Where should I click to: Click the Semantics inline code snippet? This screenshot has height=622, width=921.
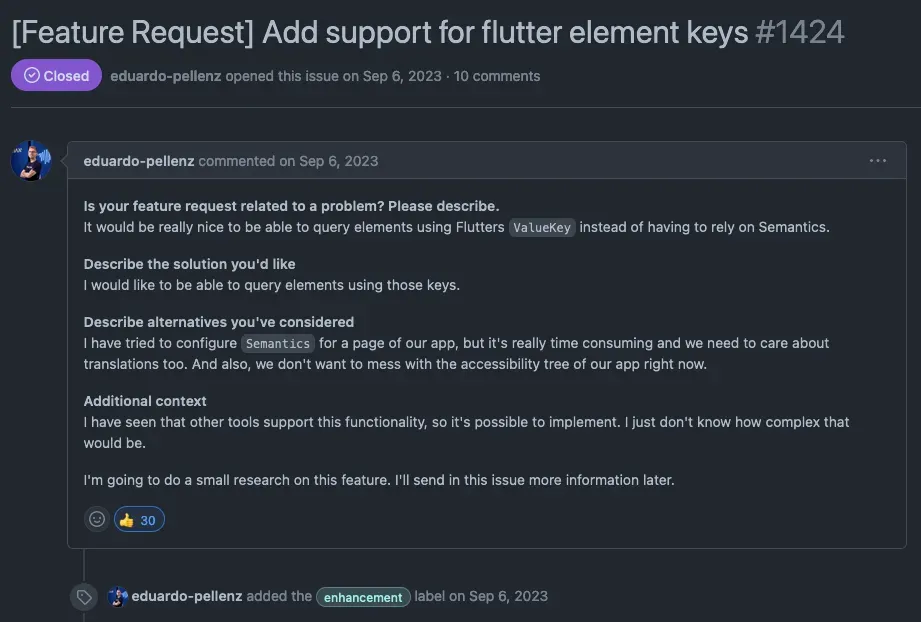[x=278, y=343]
